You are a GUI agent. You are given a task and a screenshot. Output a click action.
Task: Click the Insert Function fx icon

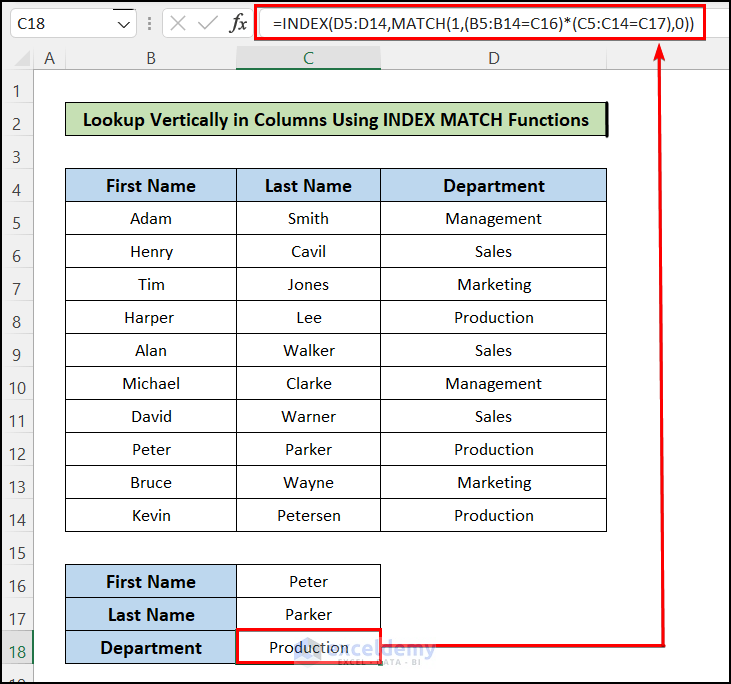[238, 24]
